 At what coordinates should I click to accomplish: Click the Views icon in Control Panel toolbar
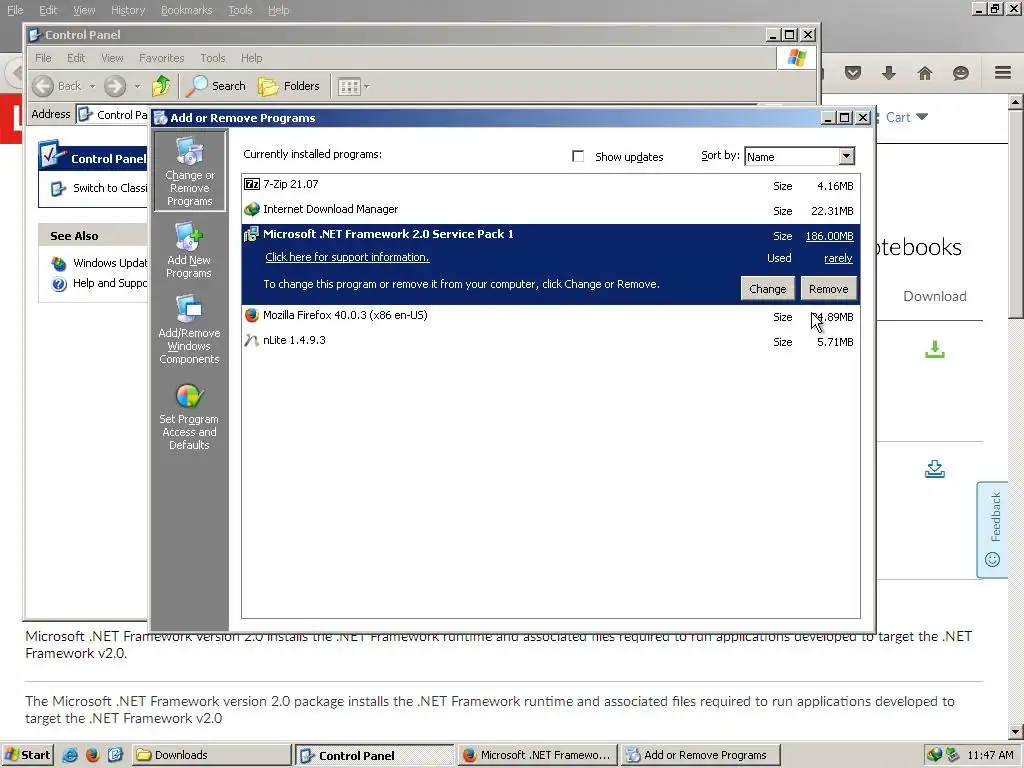click(349, 87)
